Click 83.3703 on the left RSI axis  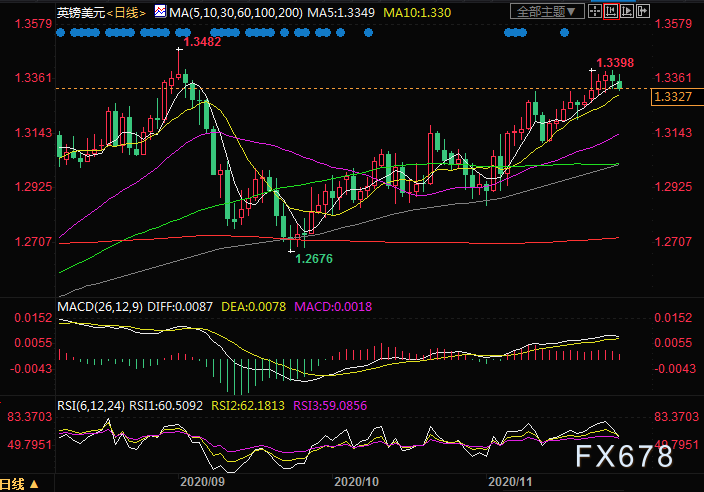(30, 417)
